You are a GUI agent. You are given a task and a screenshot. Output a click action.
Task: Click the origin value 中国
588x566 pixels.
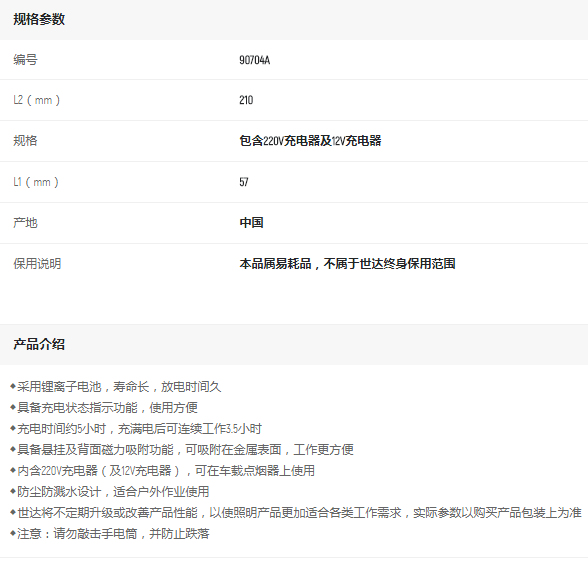(251, 223)
